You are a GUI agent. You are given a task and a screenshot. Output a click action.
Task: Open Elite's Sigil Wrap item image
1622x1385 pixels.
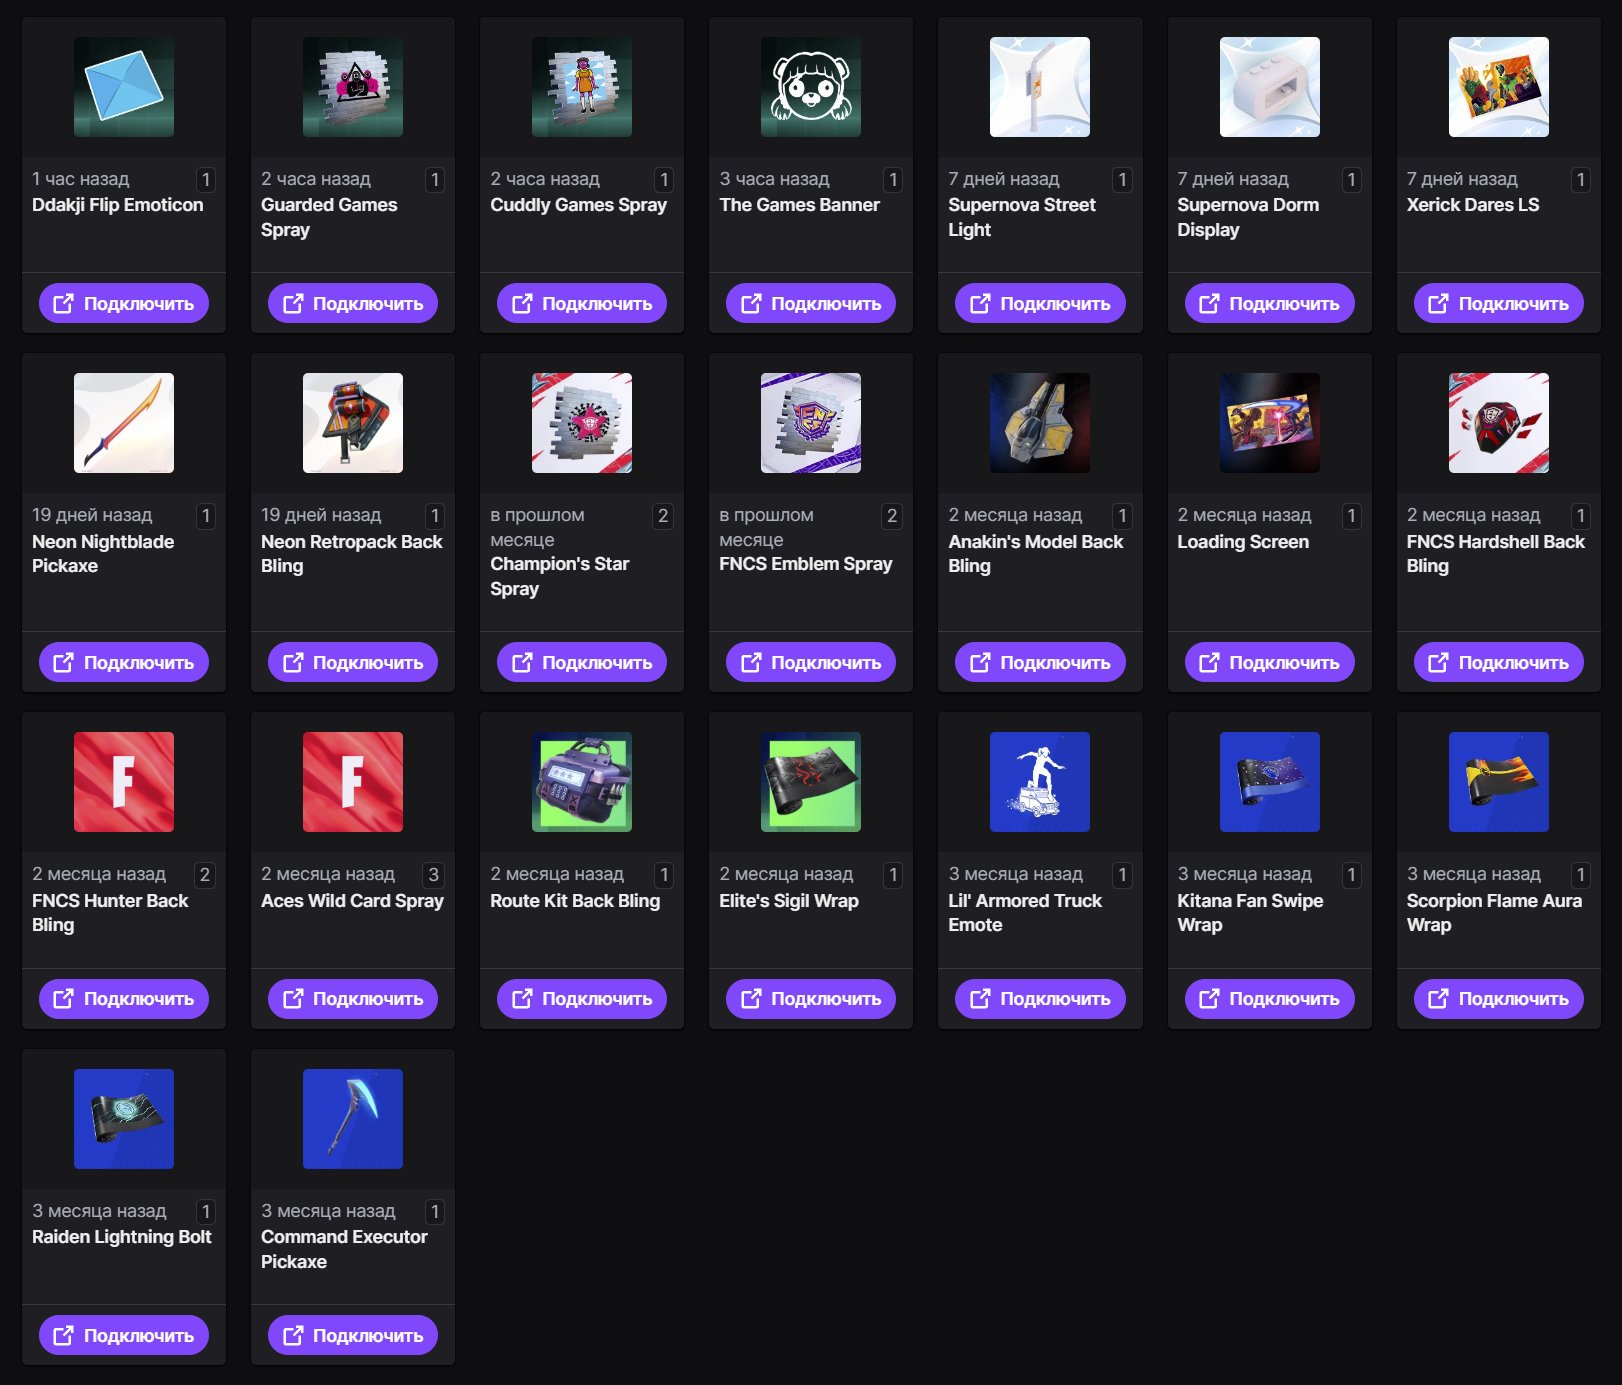pos(811,782)
